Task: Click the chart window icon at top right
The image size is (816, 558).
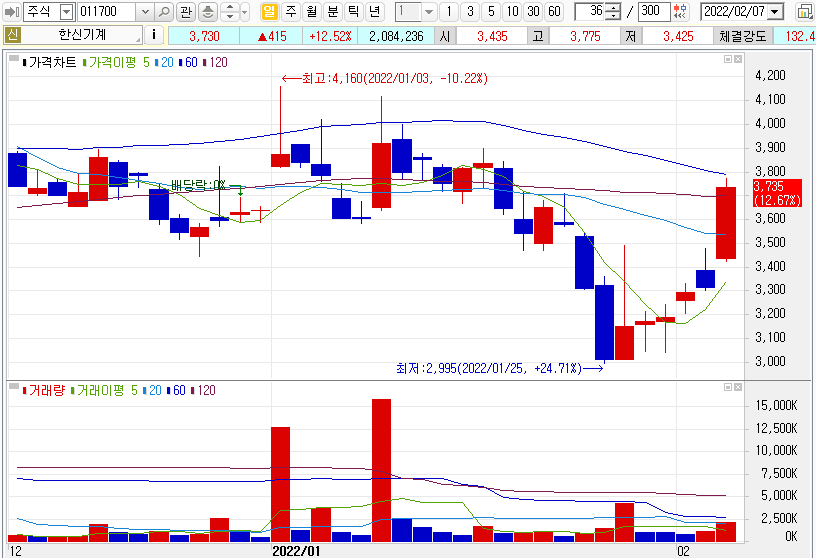Action: click(x=805, y=11)
